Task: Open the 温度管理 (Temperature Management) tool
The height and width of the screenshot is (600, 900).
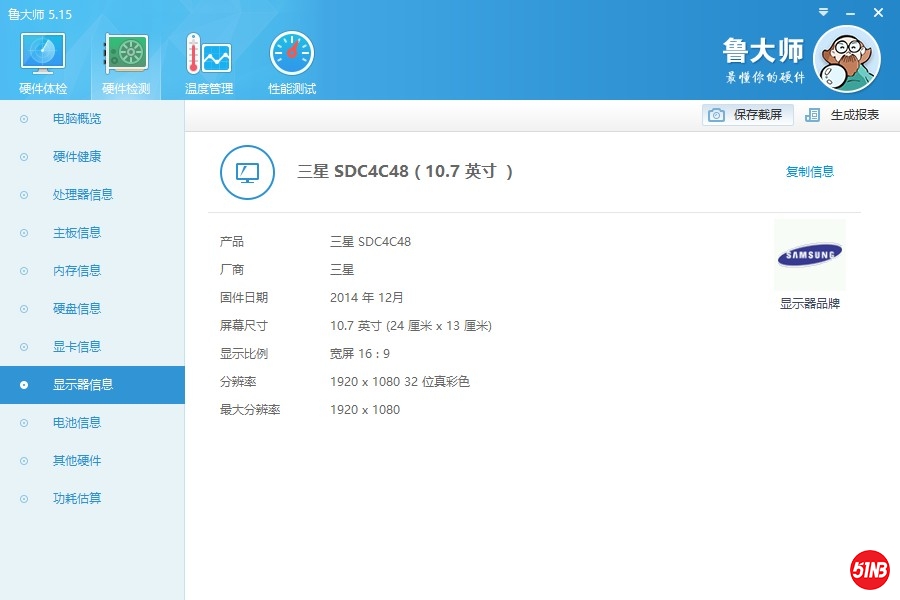Action: tap(207, 58)
